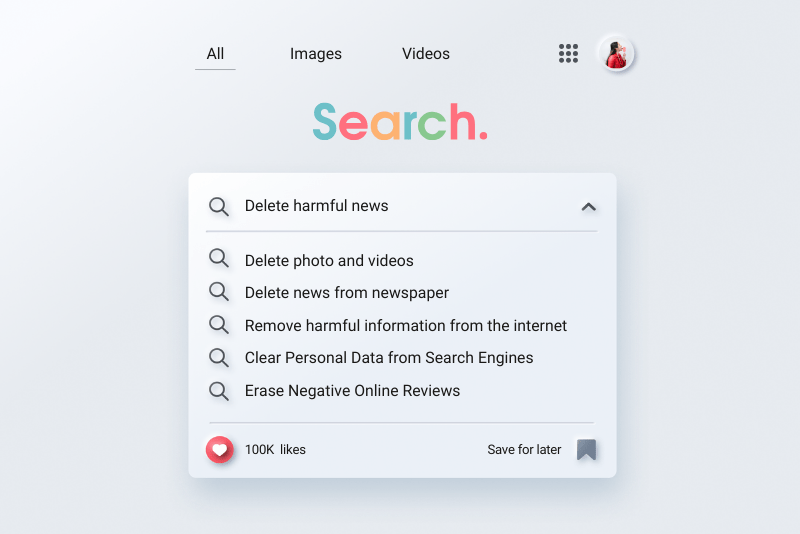Click the 100K likes count
Image resolution: width=800 pixels, height=534 pixels.
[x=275, y=449]
